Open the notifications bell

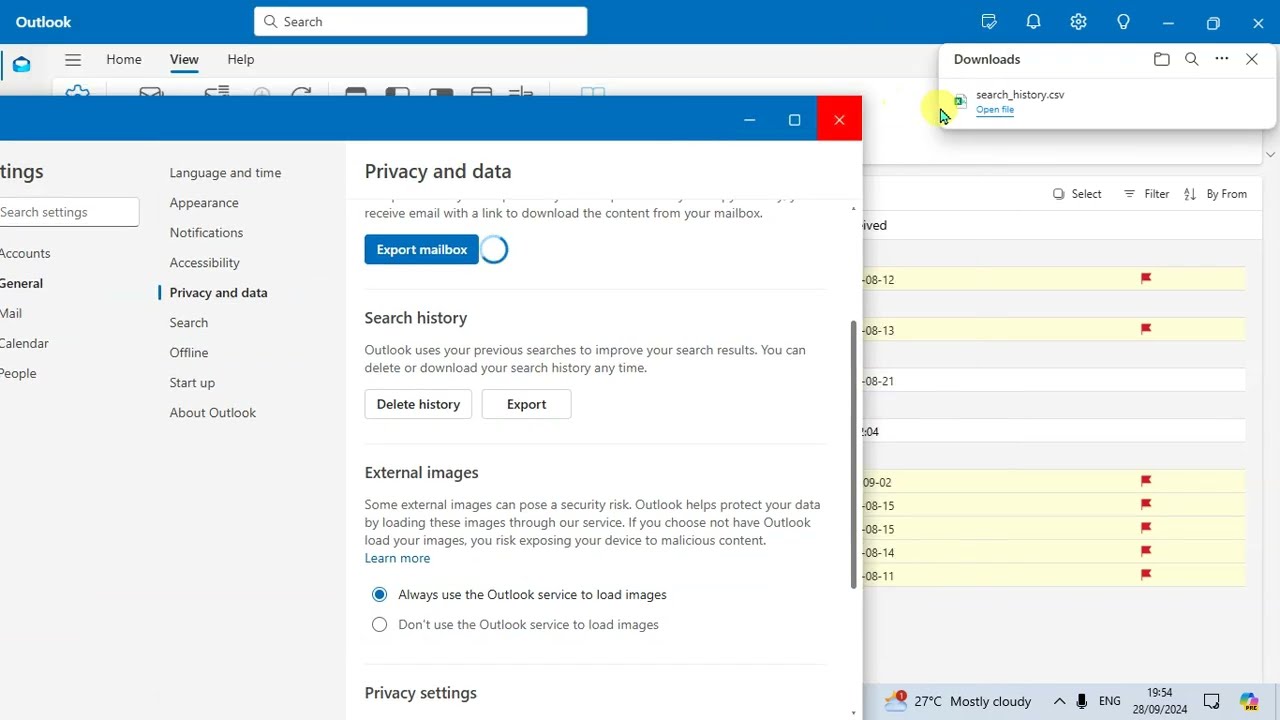click(1034, 22)
